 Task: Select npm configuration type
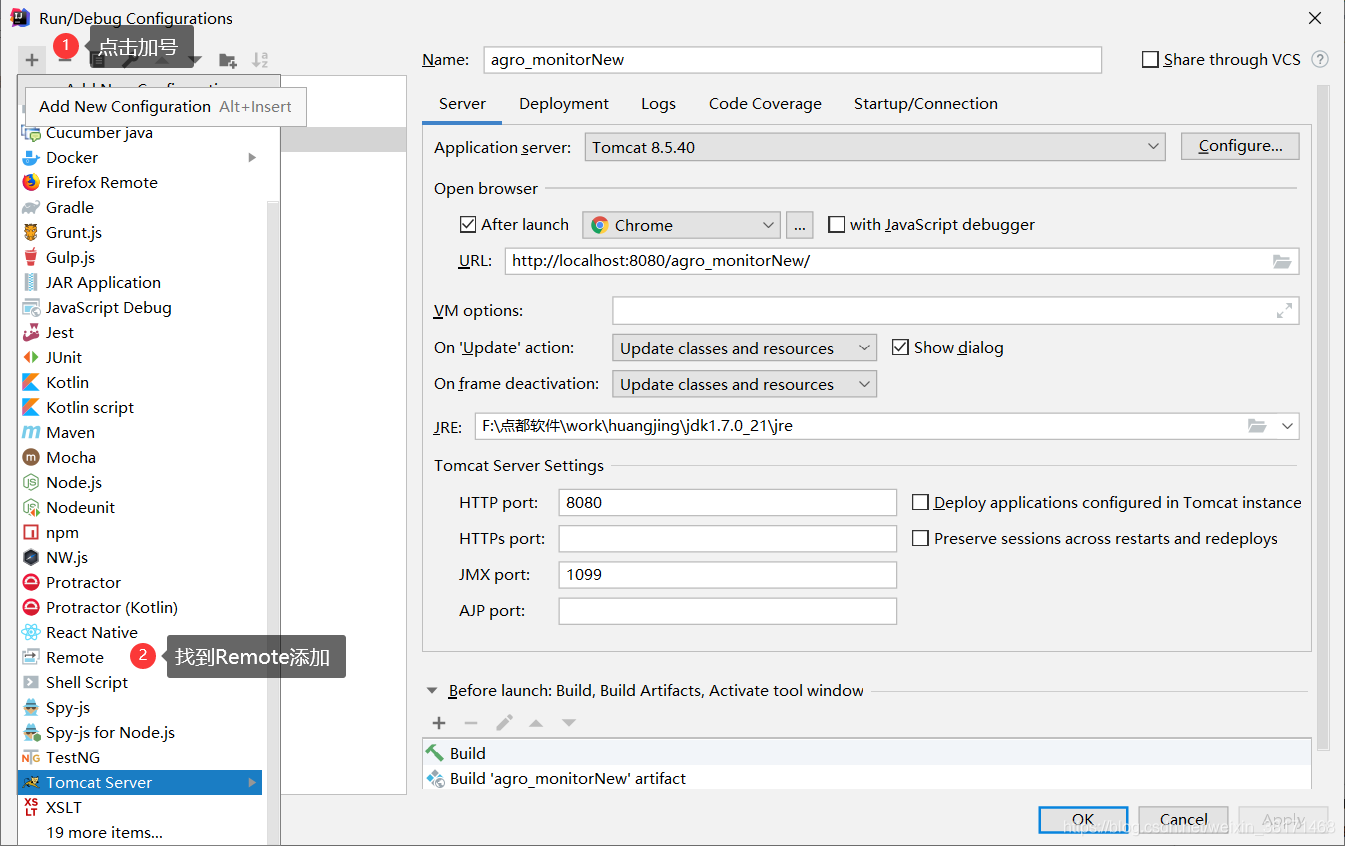click(139, 532)
